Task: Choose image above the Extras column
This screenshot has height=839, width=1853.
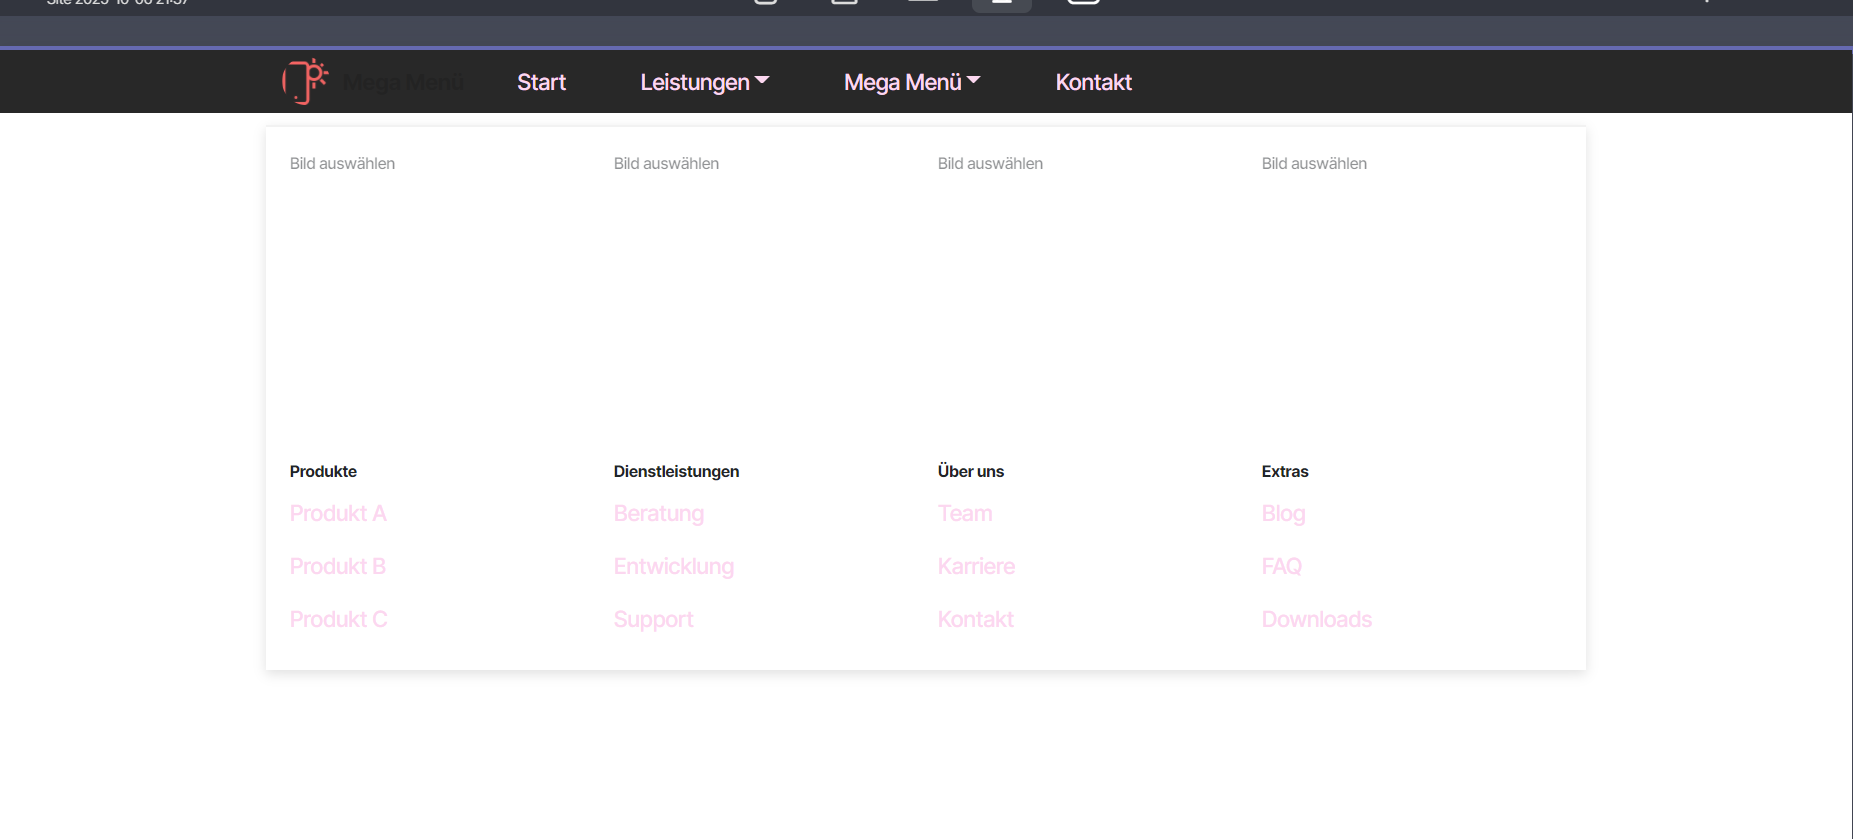Action: click(1314, 164)
